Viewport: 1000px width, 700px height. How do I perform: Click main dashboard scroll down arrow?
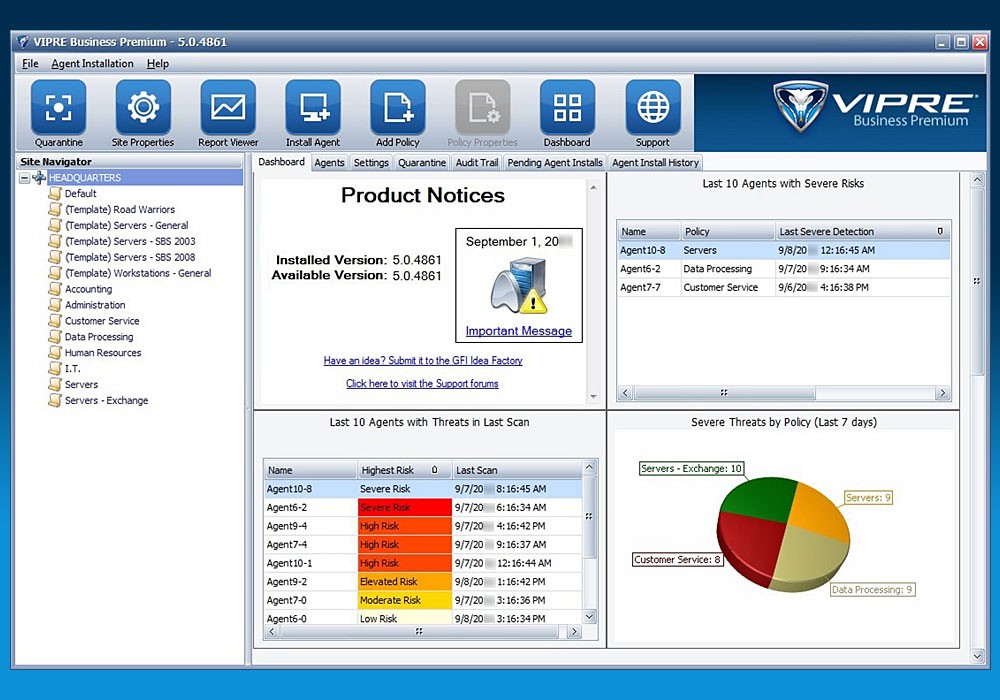click(x=977, y=656)
